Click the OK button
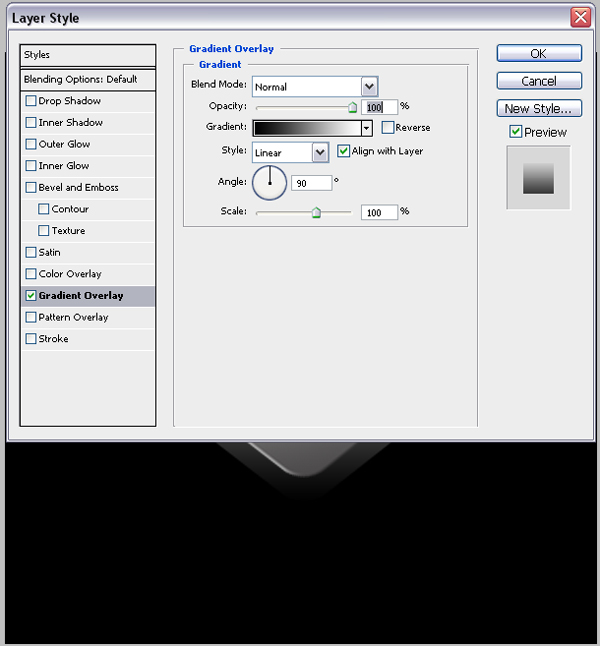 [539, 54]
